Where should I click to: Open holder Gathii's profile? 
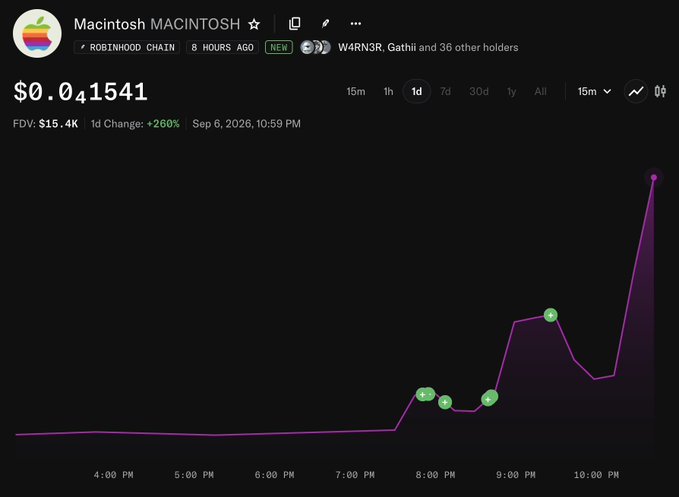point(401,47)
